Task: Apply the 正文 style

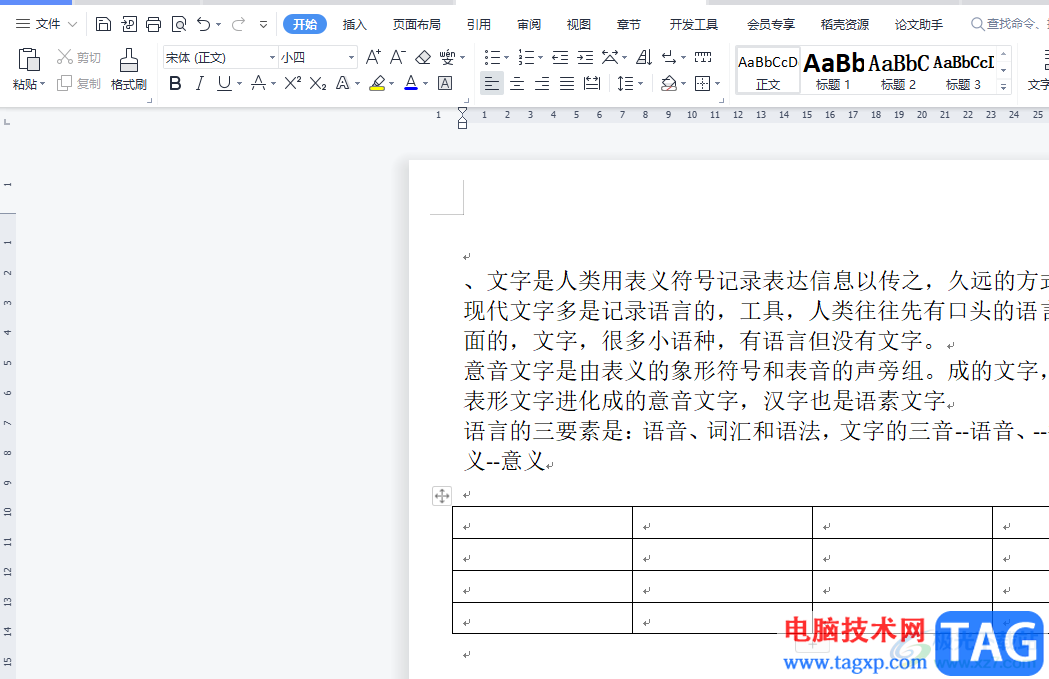Action: click(768, 70)
